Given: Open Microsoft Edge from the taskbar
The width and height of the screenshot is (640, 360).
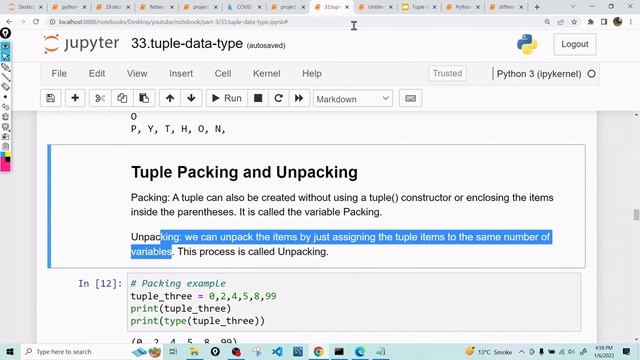Looking at the screenshot, I should (x=360, y=351).
